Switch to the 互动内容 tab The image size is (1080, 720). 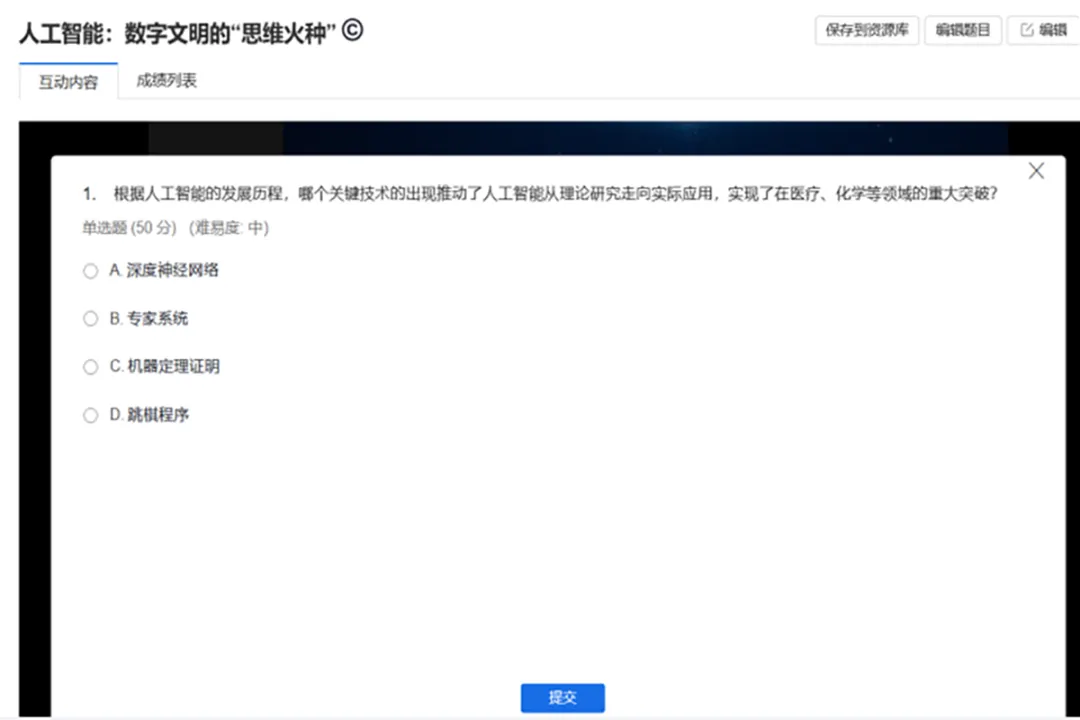click(68, 82)
